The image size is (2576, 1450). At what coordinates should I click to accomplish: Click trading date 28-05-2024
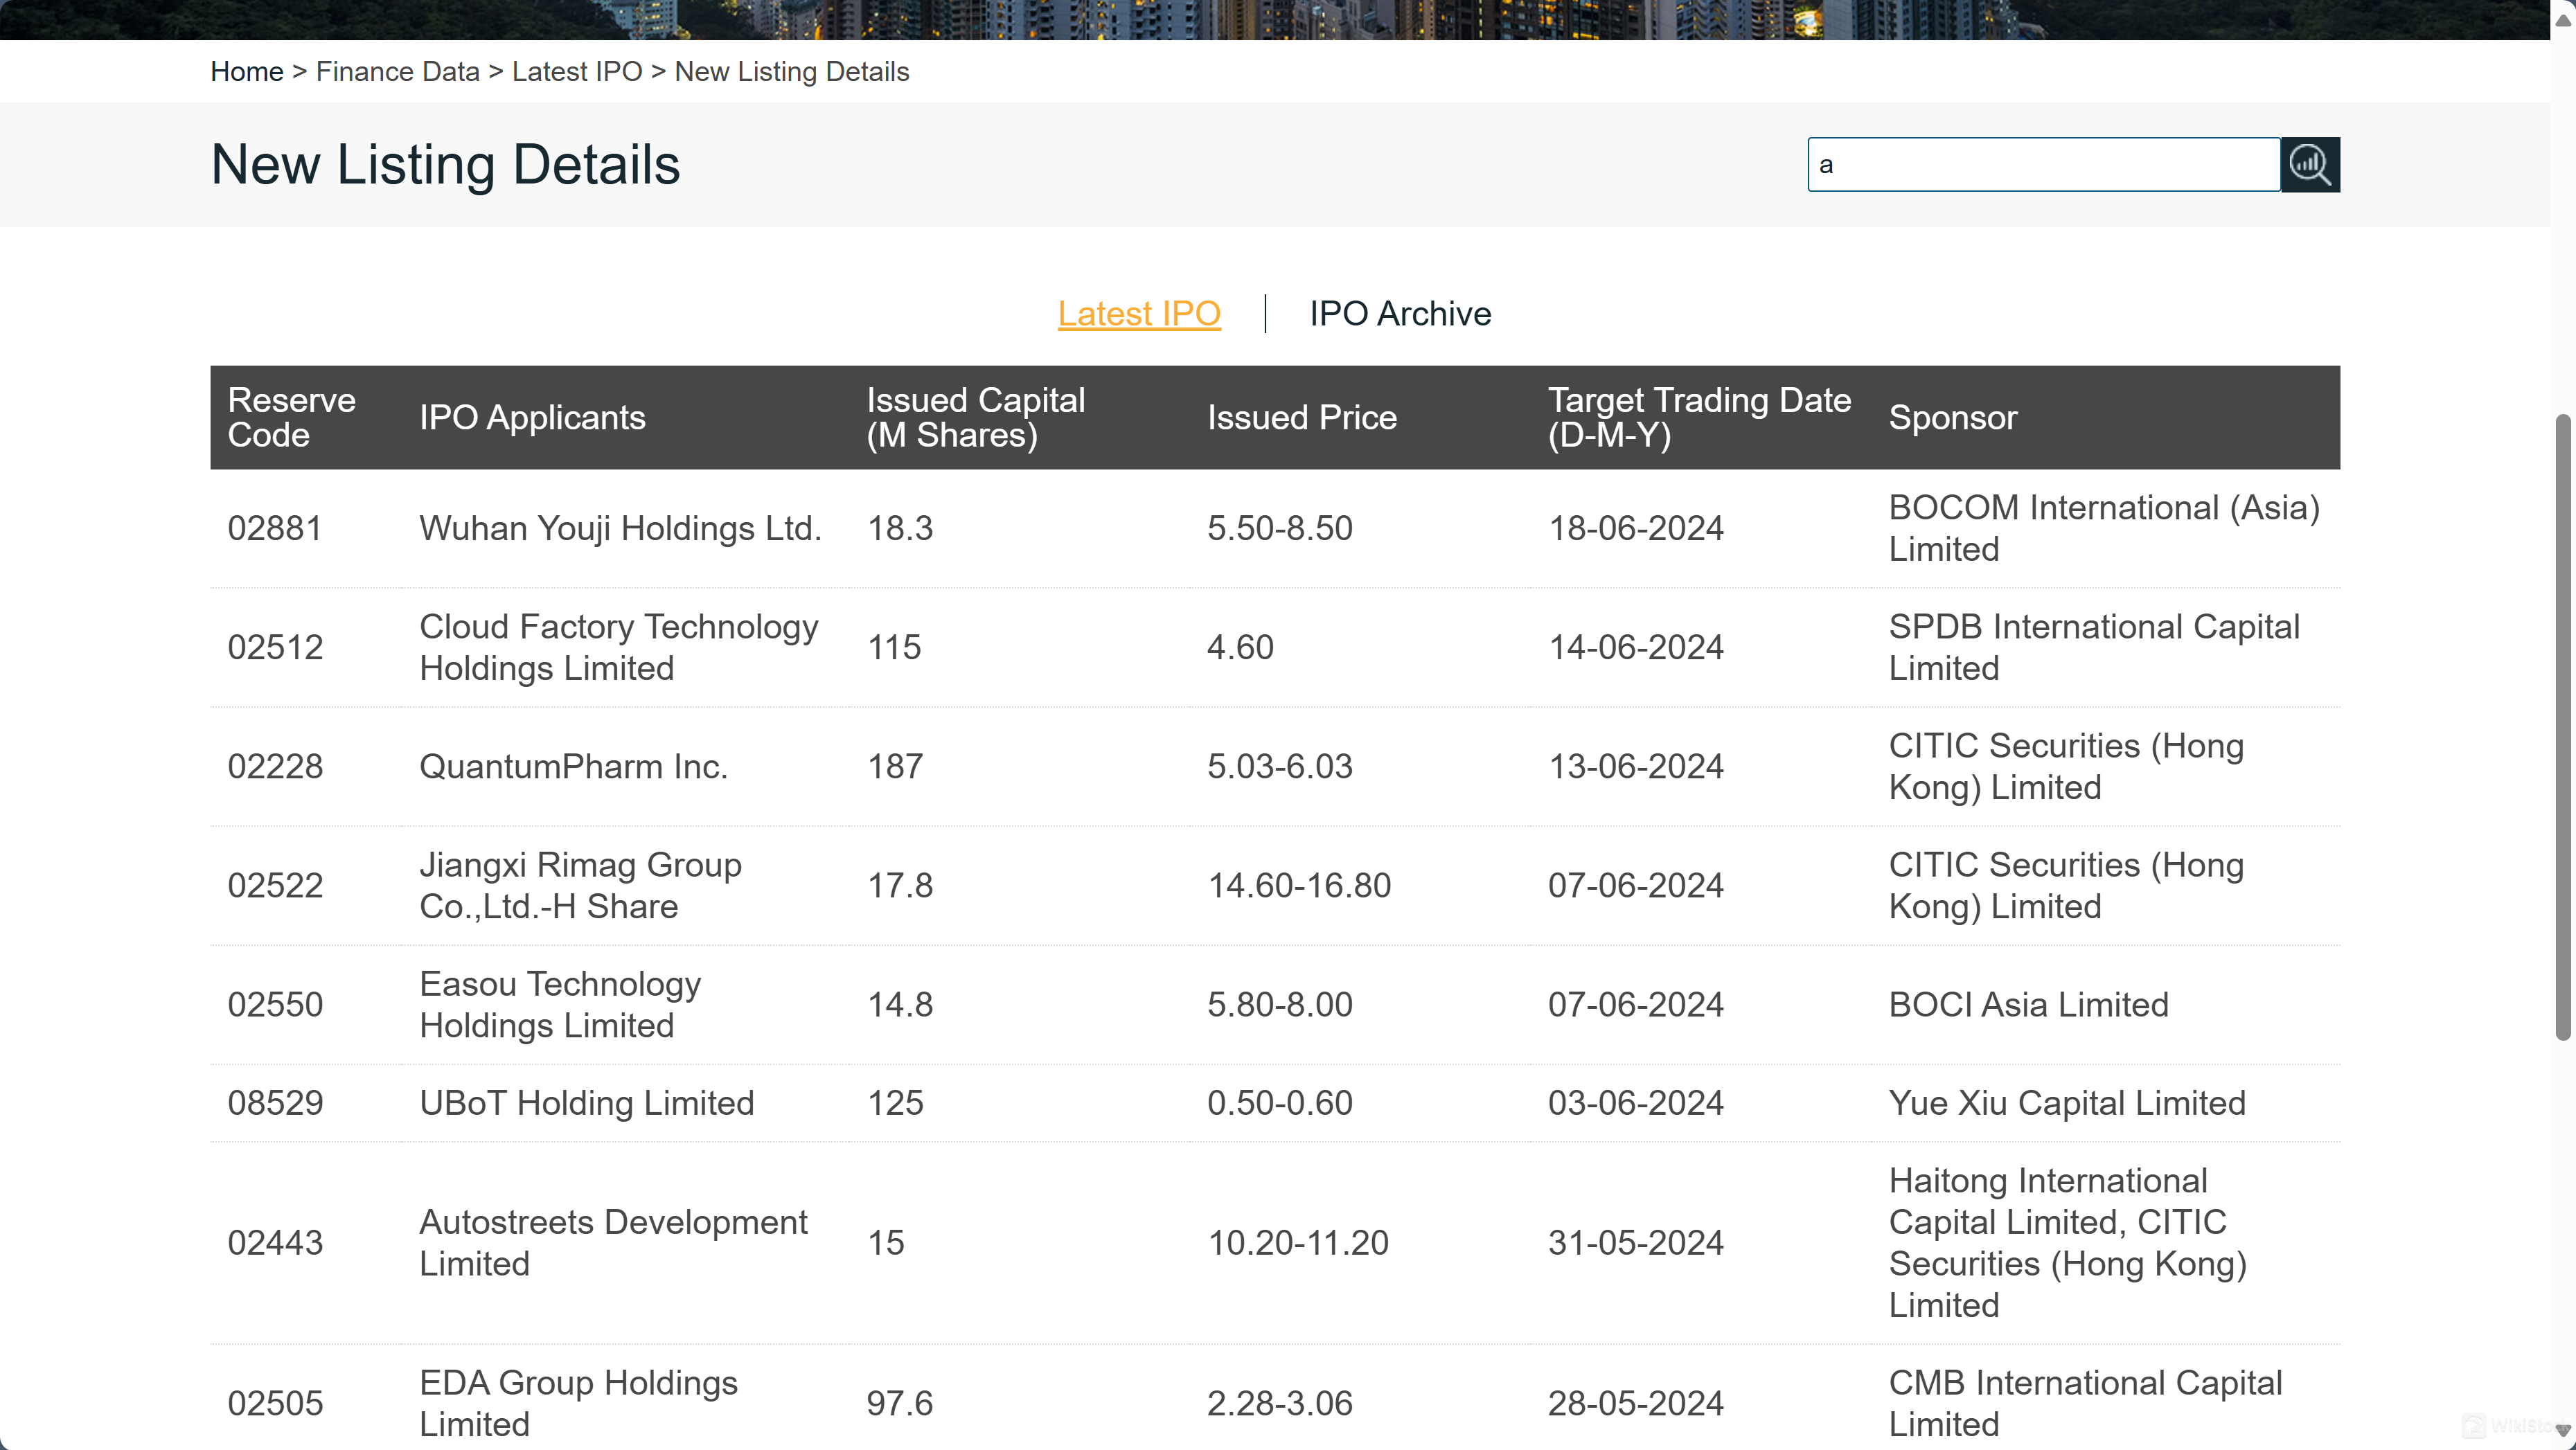[1636, 1403]
